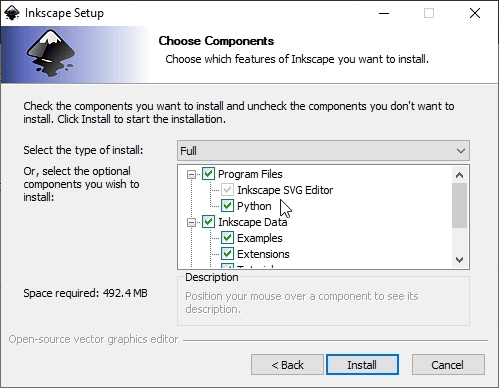Toggle the Program Files checkbox

(208, 174)
